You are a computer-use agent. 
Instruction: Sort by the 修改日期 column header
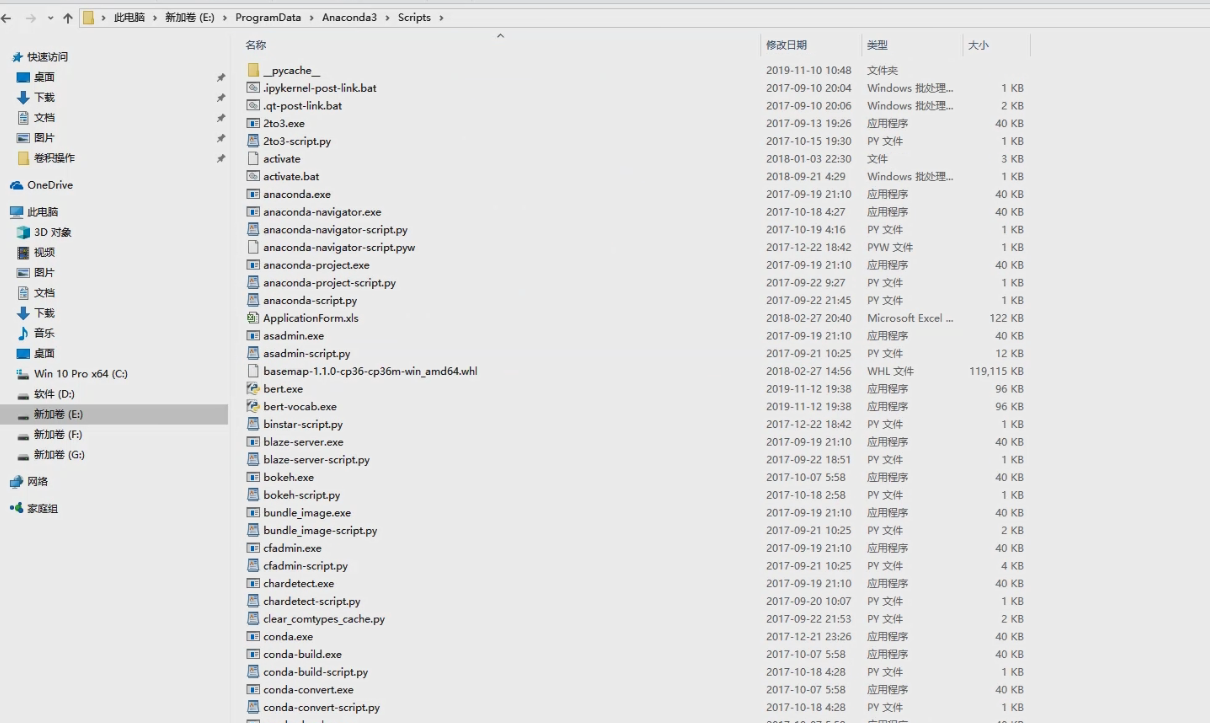786,45
